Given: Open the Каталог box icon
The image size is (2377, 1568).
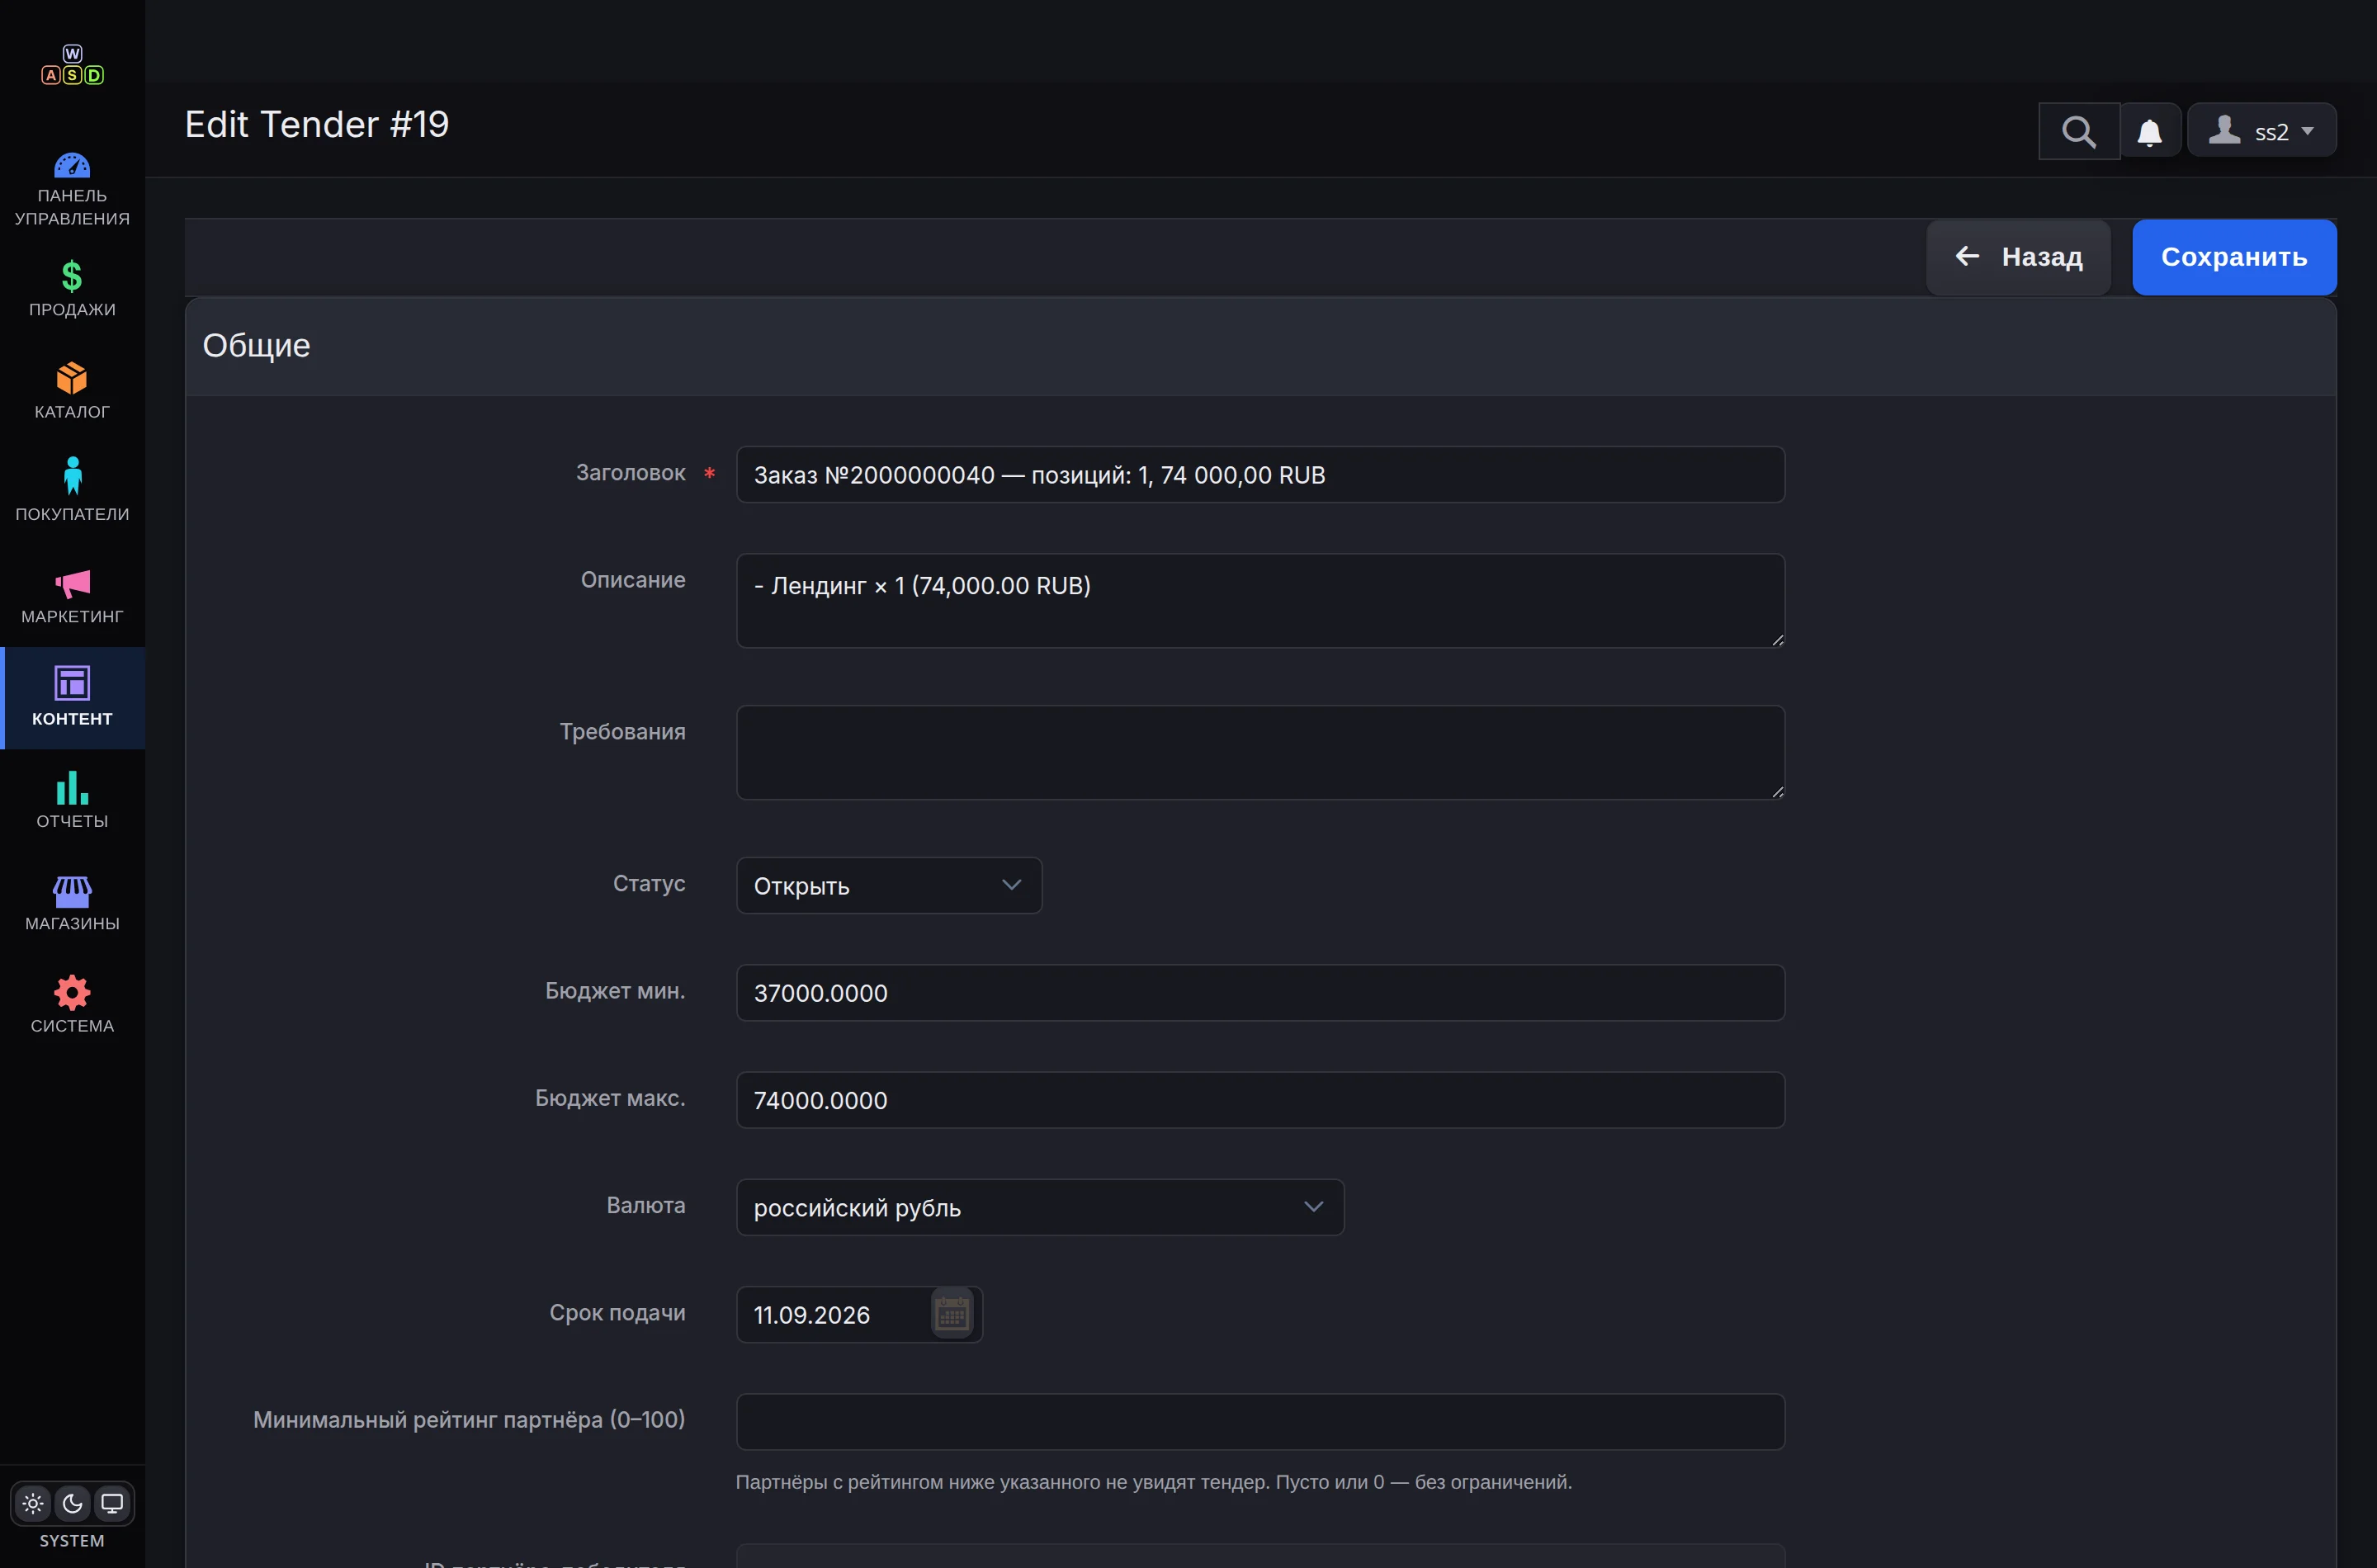Looking at the screenshot, I should (72, 378).
